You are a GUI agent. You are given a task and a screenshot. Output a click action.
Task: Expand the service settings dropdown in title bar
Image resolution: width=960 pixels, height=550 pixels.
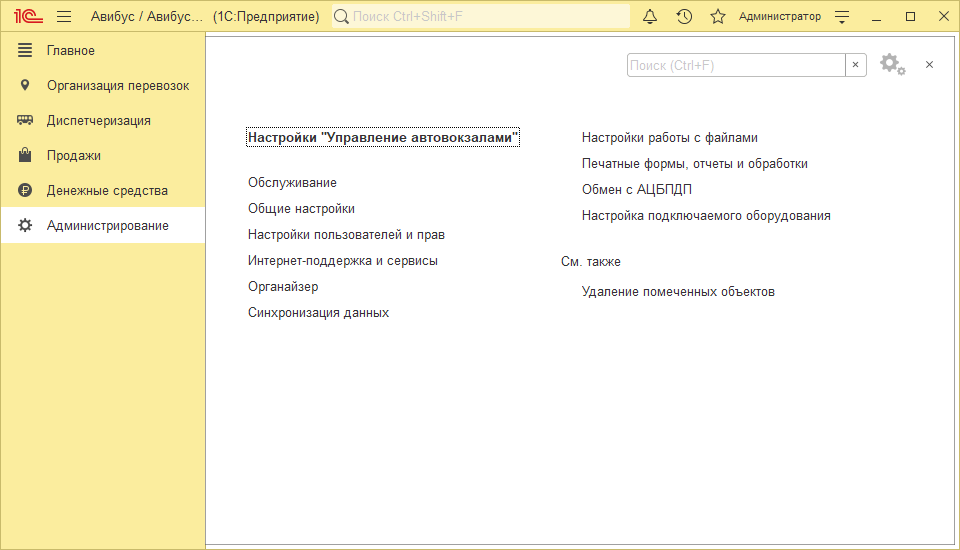pos(842,17)
